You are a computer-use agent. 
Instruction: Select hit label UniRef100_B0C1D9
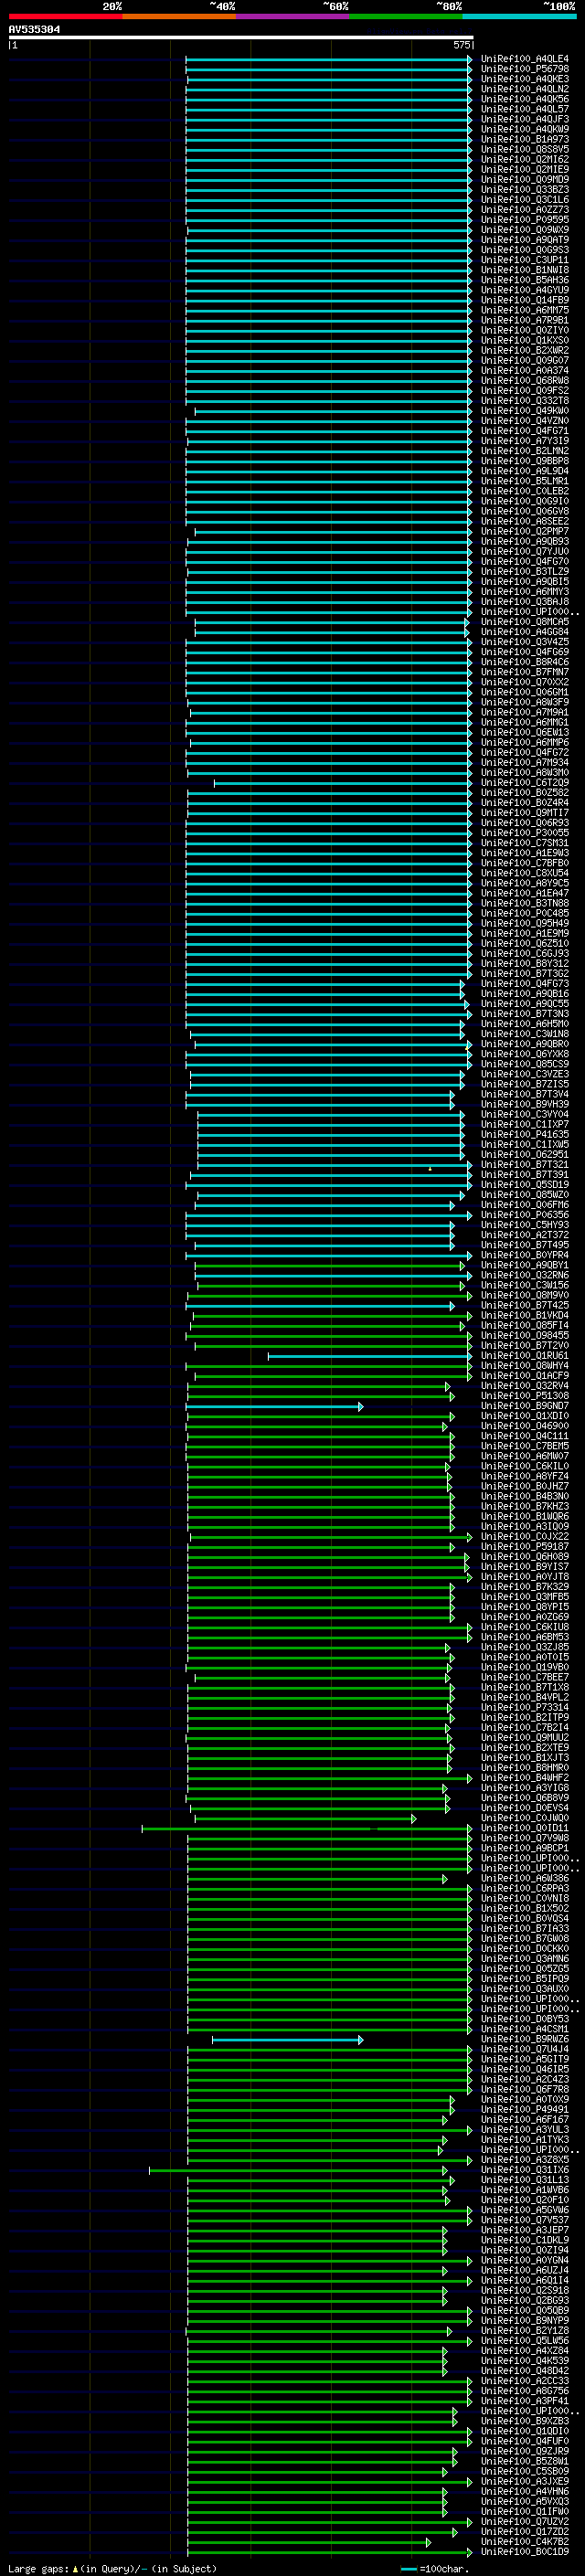(x=524, y=2552)
